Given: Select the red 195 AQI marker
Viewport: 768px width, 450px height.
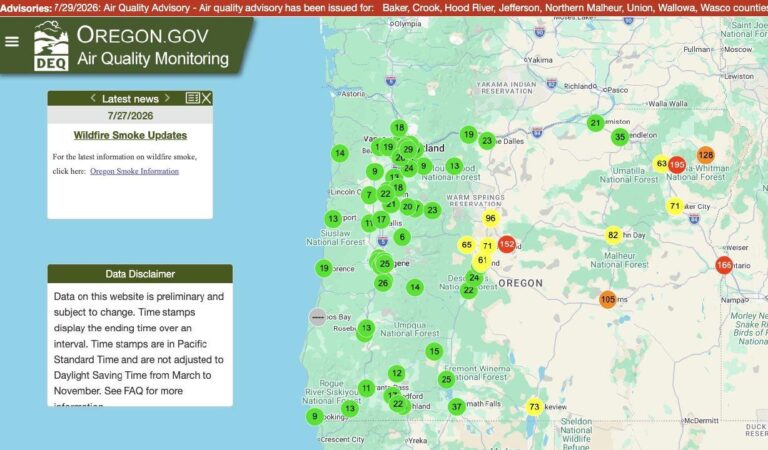Looking at the screenshot, I should pyautogui.click(x=677, y=165).
